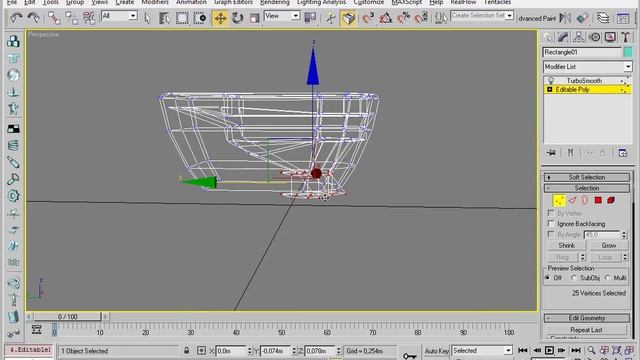The image size is (640, 360).
Task: Toggle the Auto Key button
Action: click(437, 351)
